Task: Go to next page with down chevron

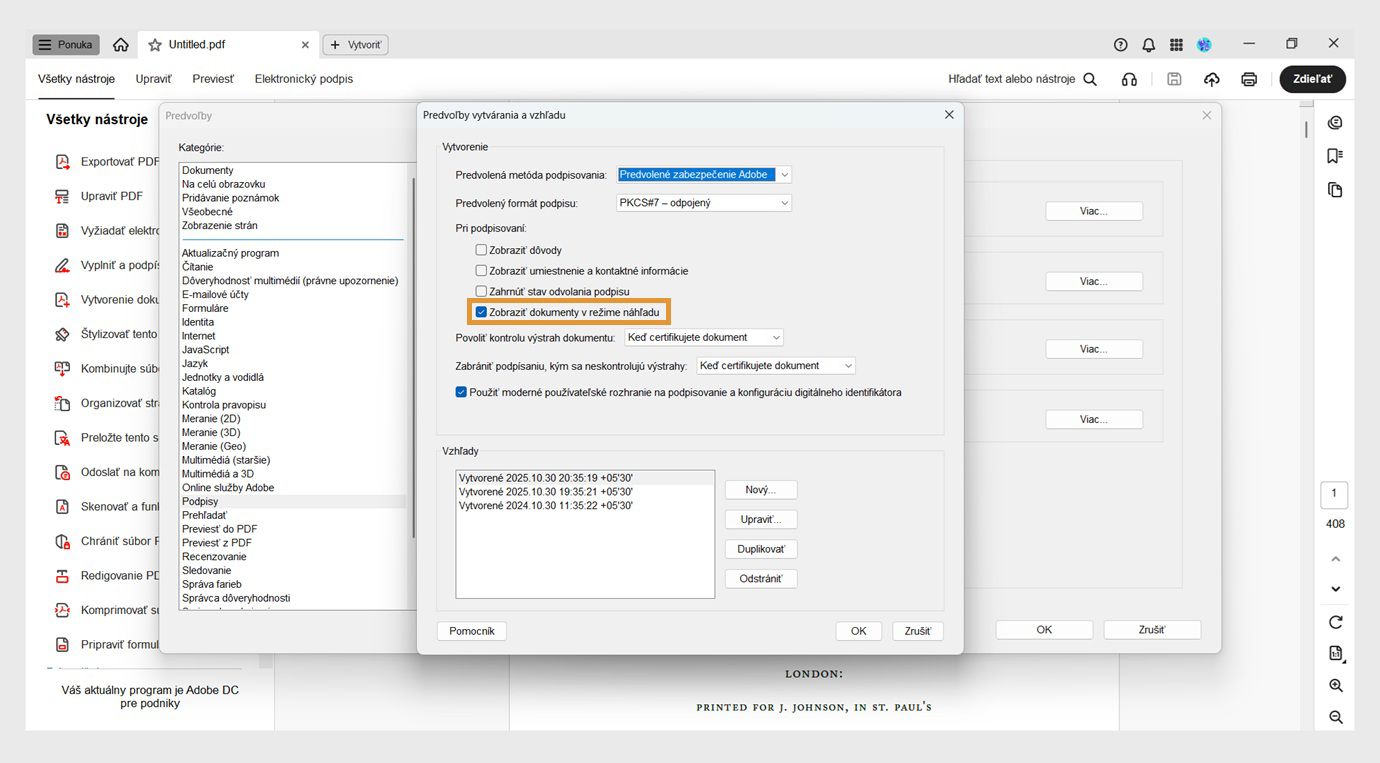Action: pyautogui.click(x=1335, y=589)
